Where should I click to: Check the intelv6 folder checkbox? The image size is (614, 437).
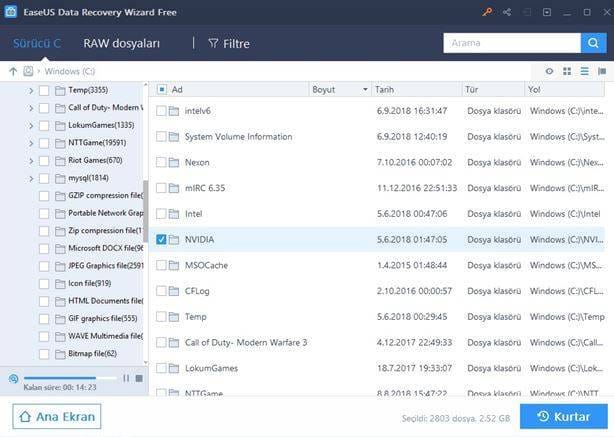coord(161,111)
